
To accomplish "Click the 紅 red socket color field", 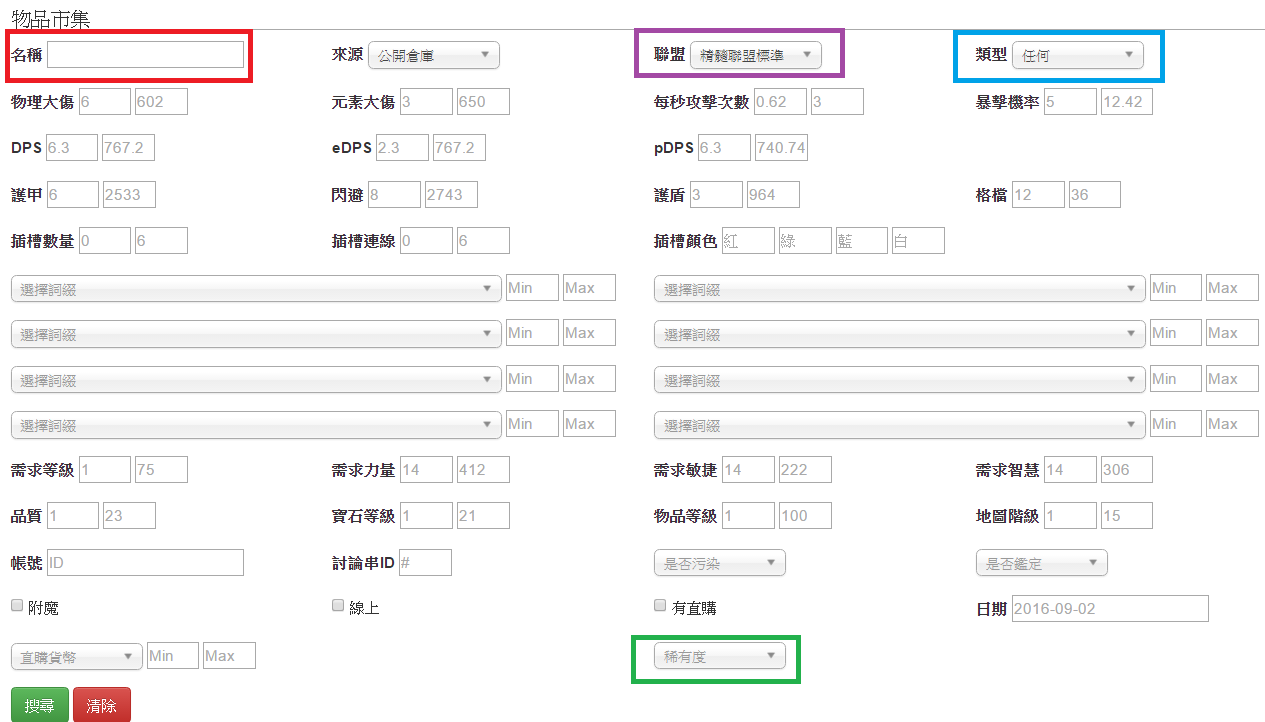I will (x=748, y=240).
